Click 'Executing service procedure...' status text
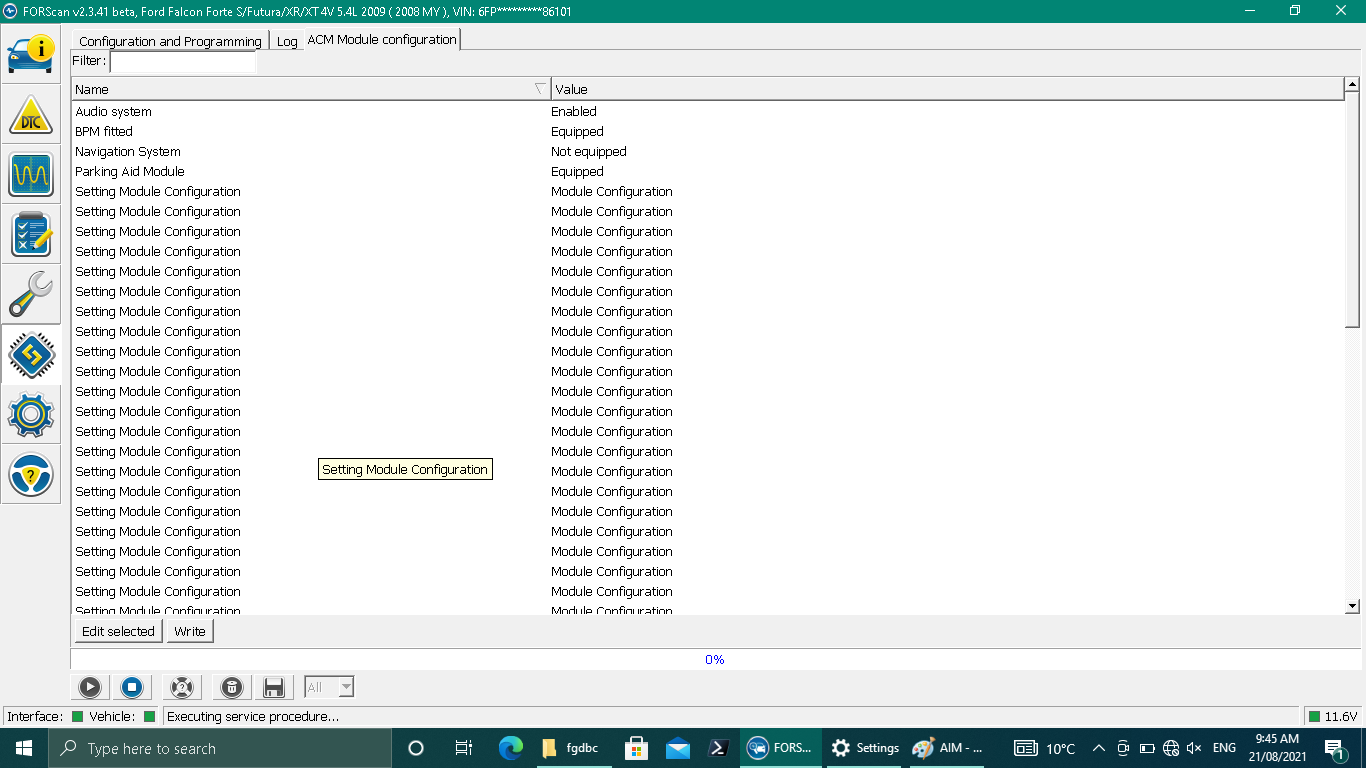1366x768 pixels. click(253, 716)
